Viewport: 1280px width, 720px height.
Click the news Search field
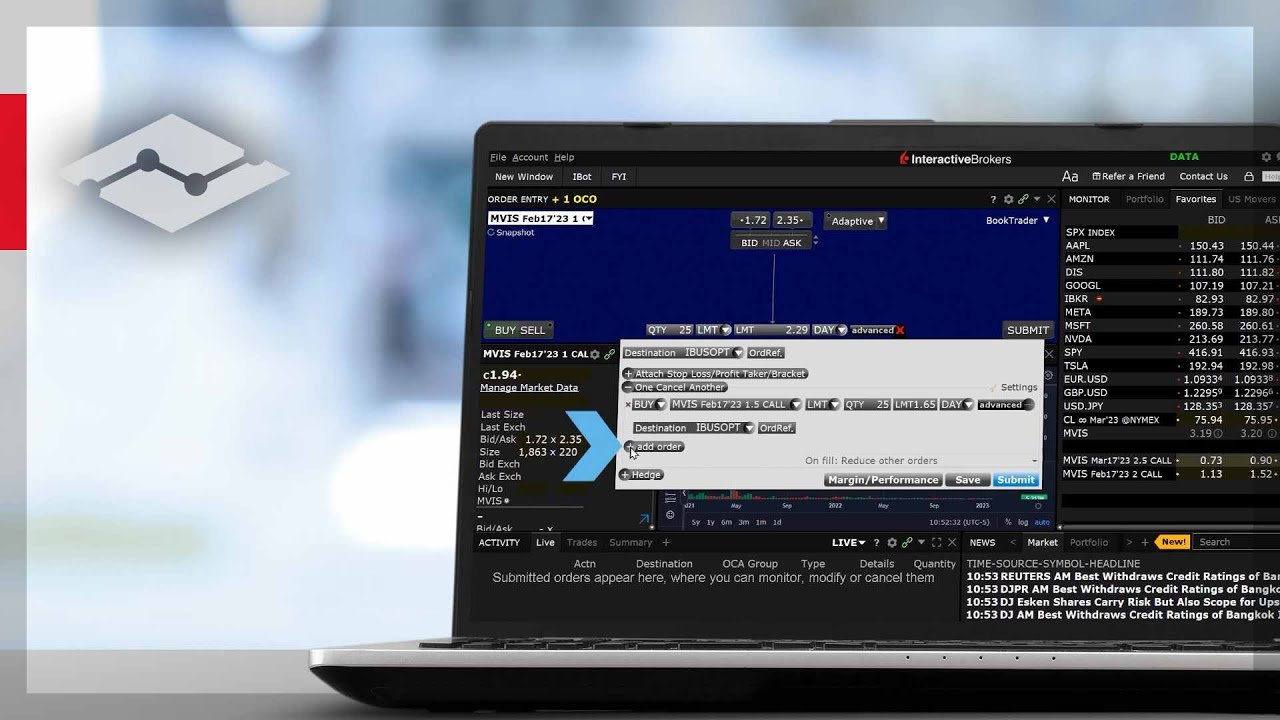pos(1237,542)
